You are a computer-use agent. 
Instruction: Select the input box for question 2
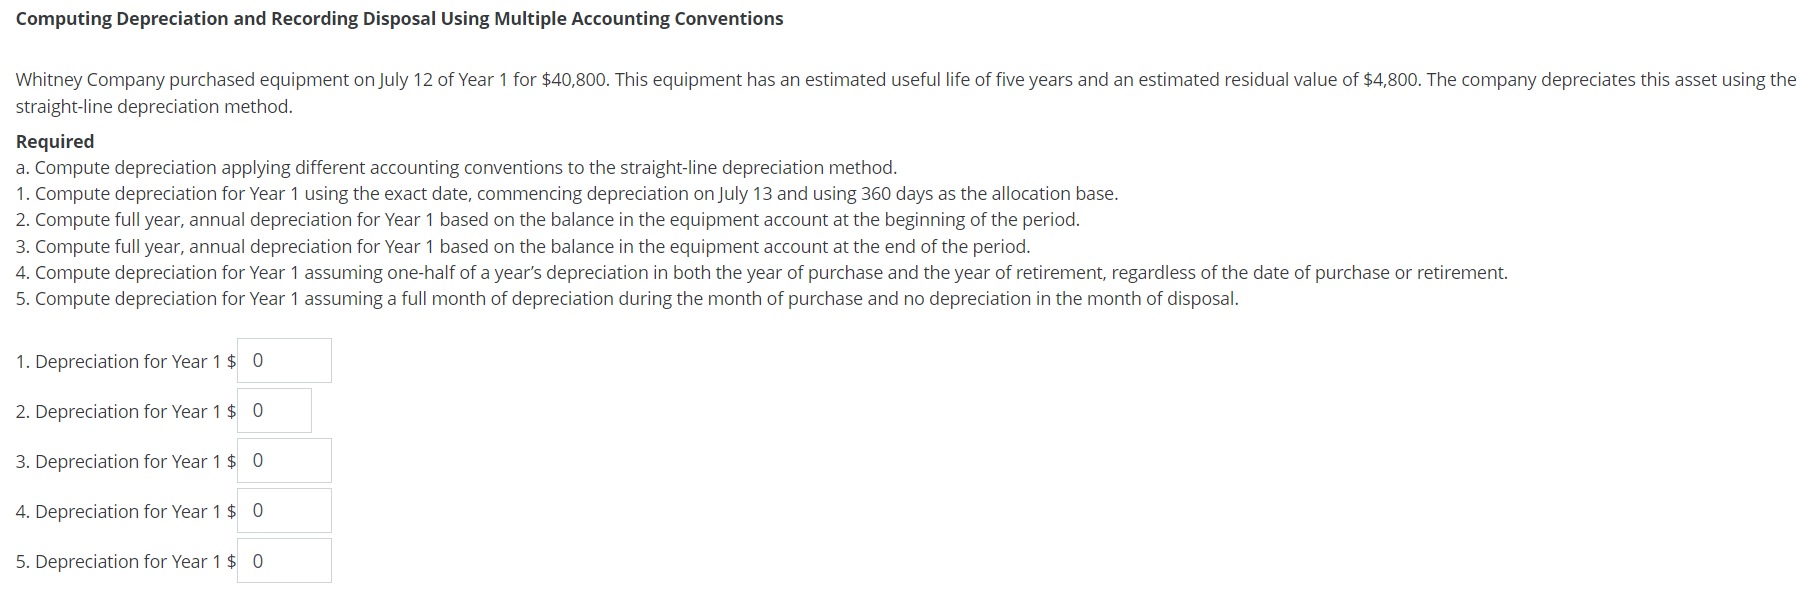pyautogui.click(x=274, y=410)
